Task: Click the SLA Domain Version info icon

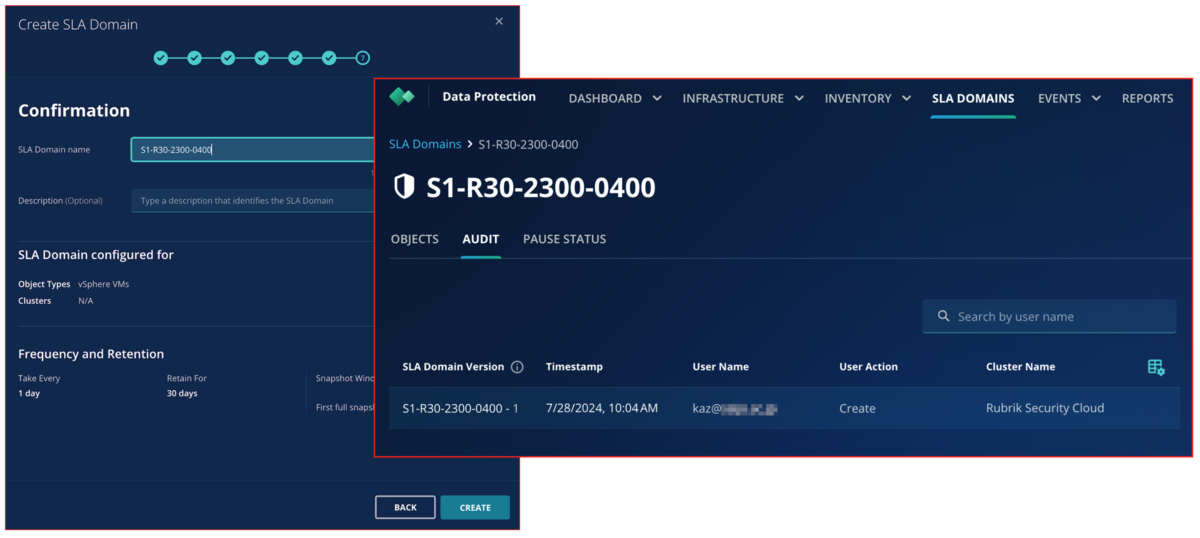Action: point(517,367)
